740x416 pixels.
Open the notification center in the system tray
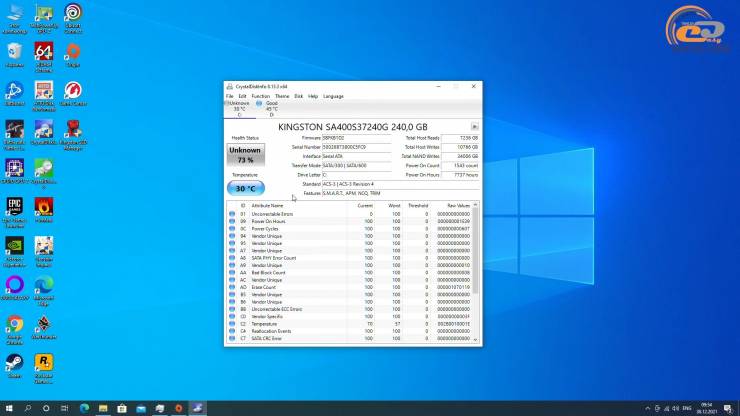pyautogui.click(x=728, y=408)
